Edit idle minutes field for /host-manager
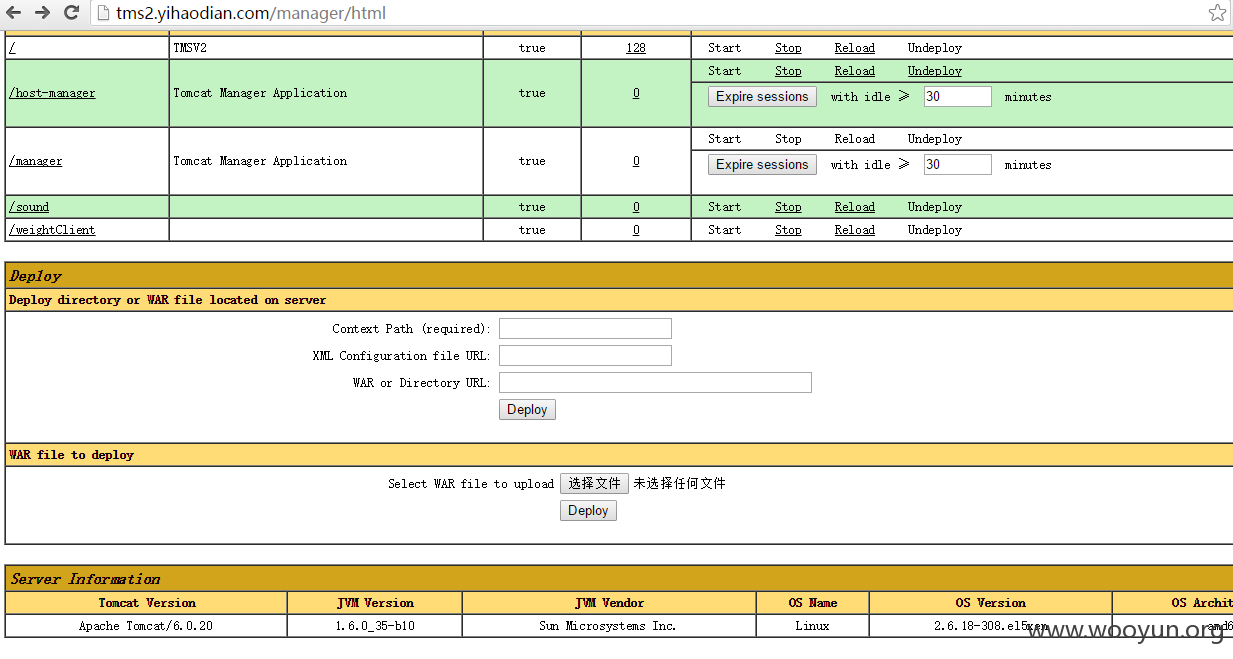Viewport: 1233px width, 659px height. (957, 97)
